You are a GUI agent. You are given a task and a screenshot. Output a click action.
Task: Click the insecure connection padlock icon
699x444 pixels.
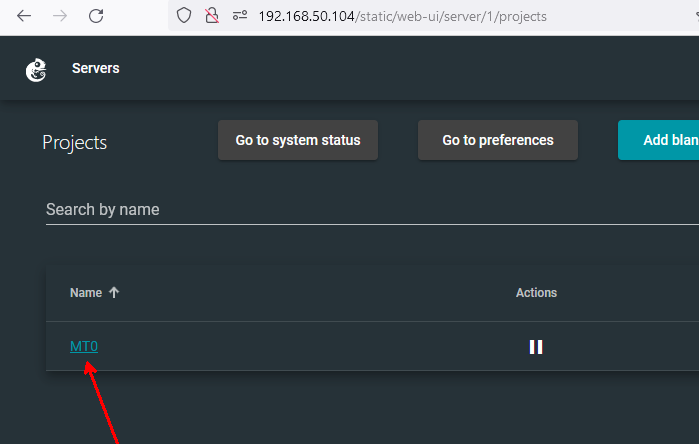(211, 16)
